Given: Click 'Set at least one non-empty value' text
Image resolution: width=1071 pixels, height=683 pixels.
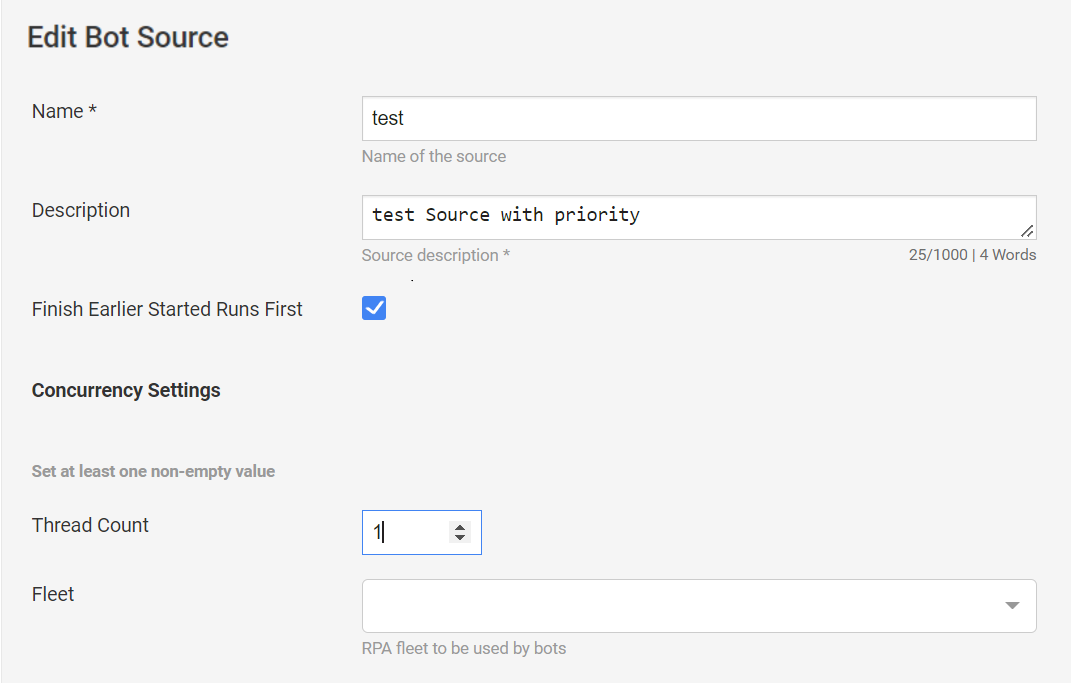Looking at the screenshot, I should (x=153, y=471).
